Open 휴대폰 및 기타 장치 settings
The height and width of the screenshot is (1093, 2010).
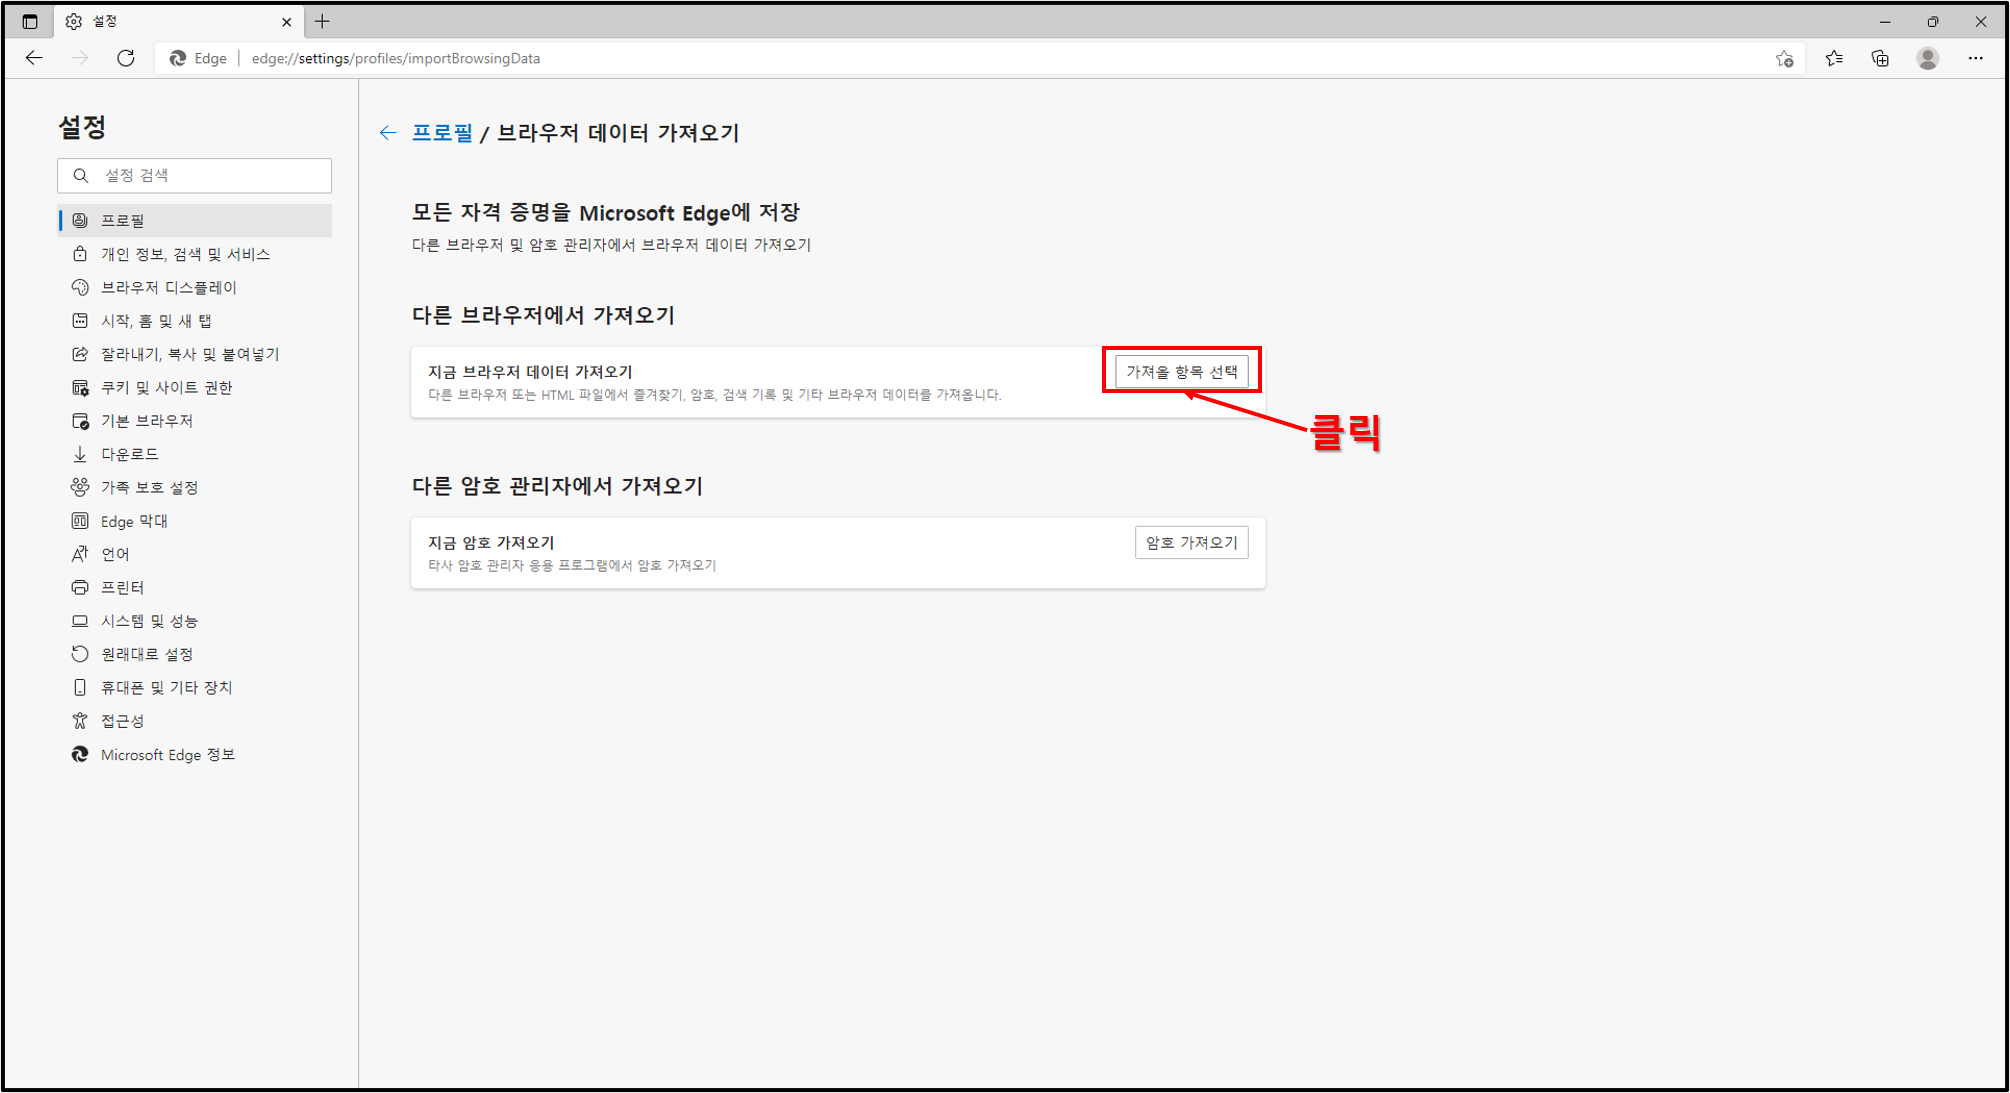coord(195,687)
